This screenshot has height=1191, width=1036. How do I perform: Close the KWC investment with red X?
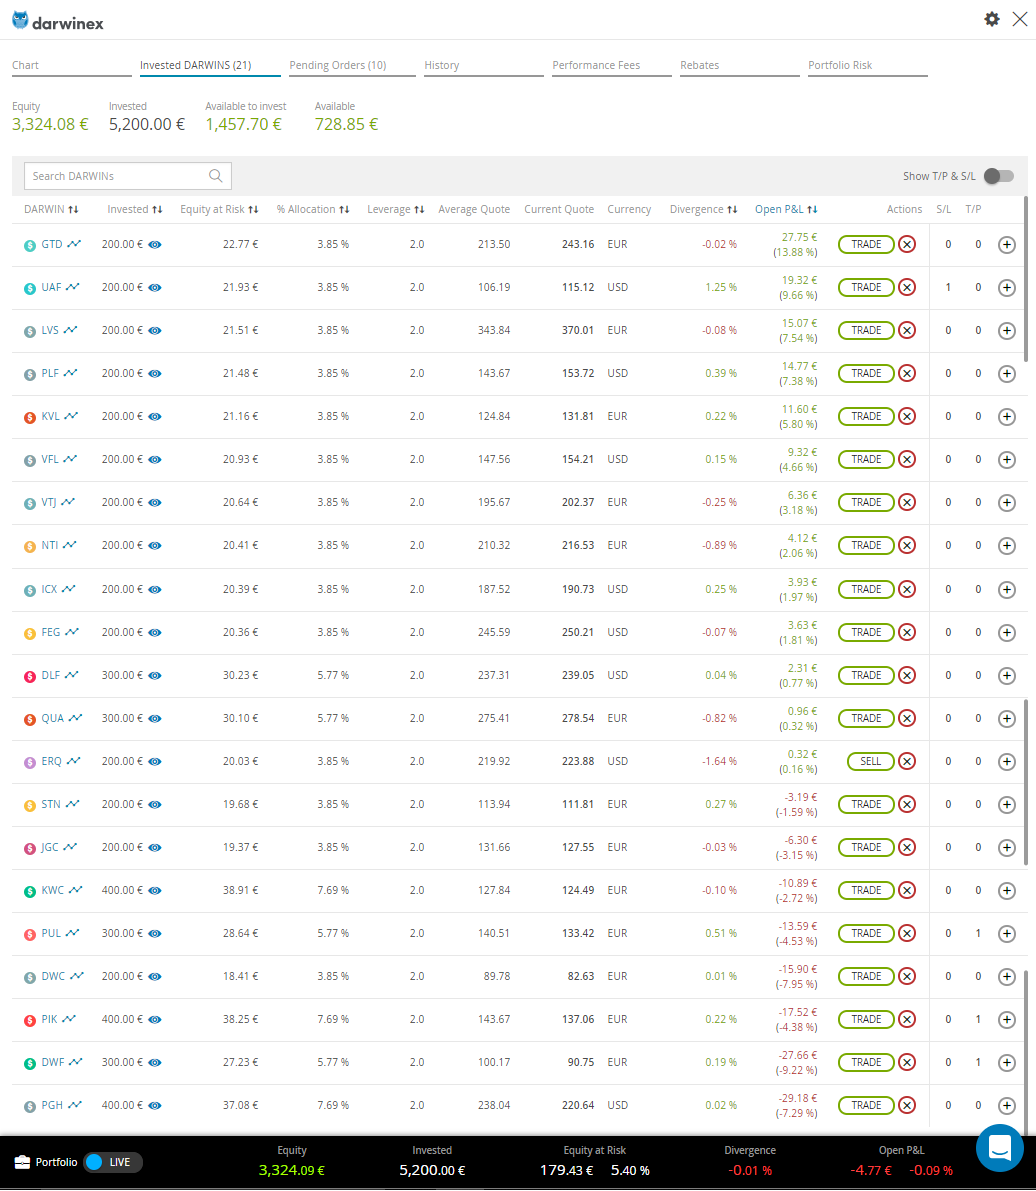(x=907, y=890)
